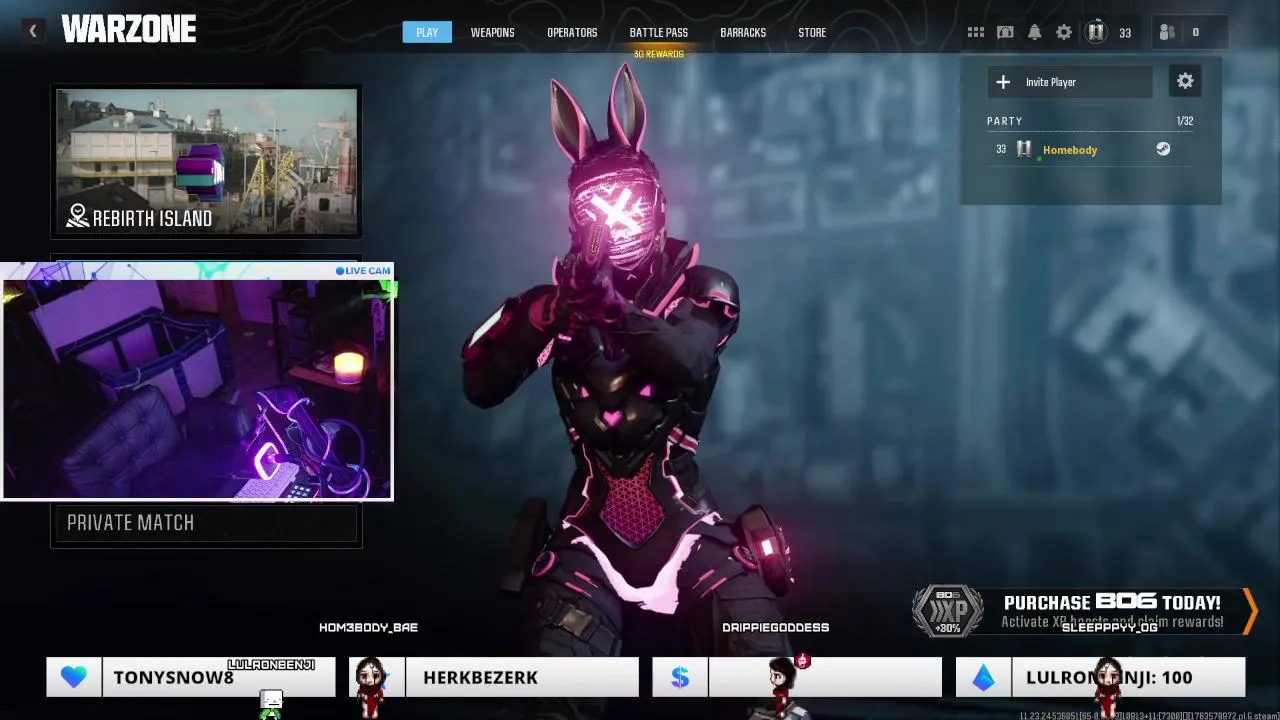Image resolution: width=1280 pixels, height=720 pixels.
Task: Click the dollar sign icon in stream bar
Action: click(x=680, y=677)
